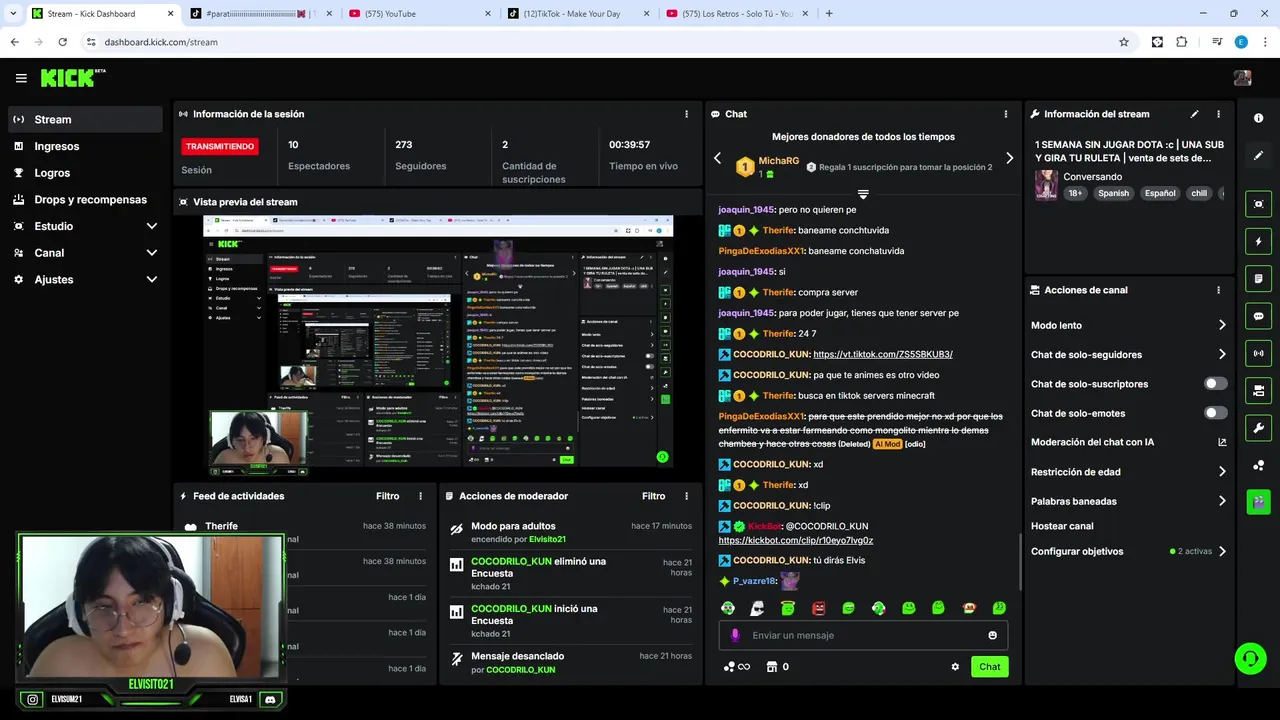Click in Enviar un mensaje field
The image size is (1280, 720).
click(864, 635)
